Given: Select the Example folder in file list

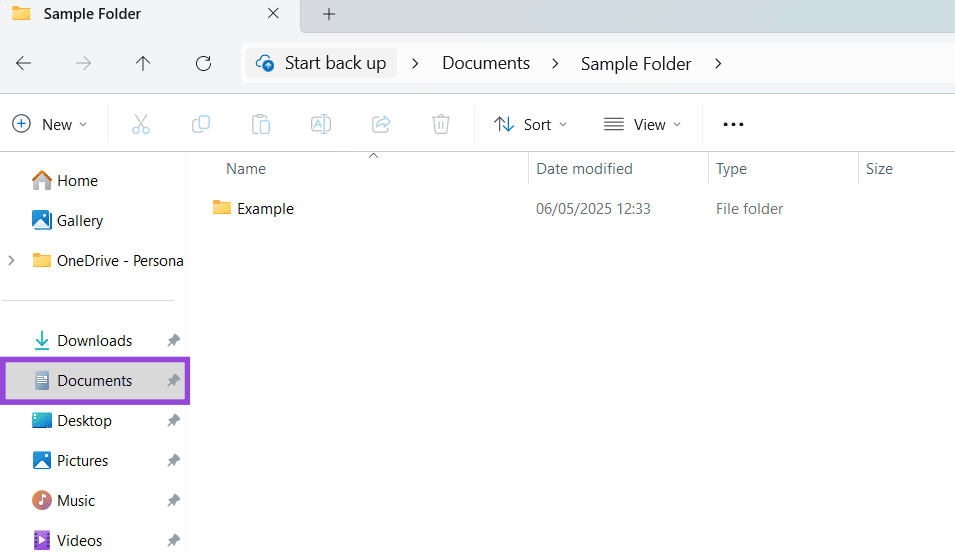Looking at the screenshot, I should [265, 209].
